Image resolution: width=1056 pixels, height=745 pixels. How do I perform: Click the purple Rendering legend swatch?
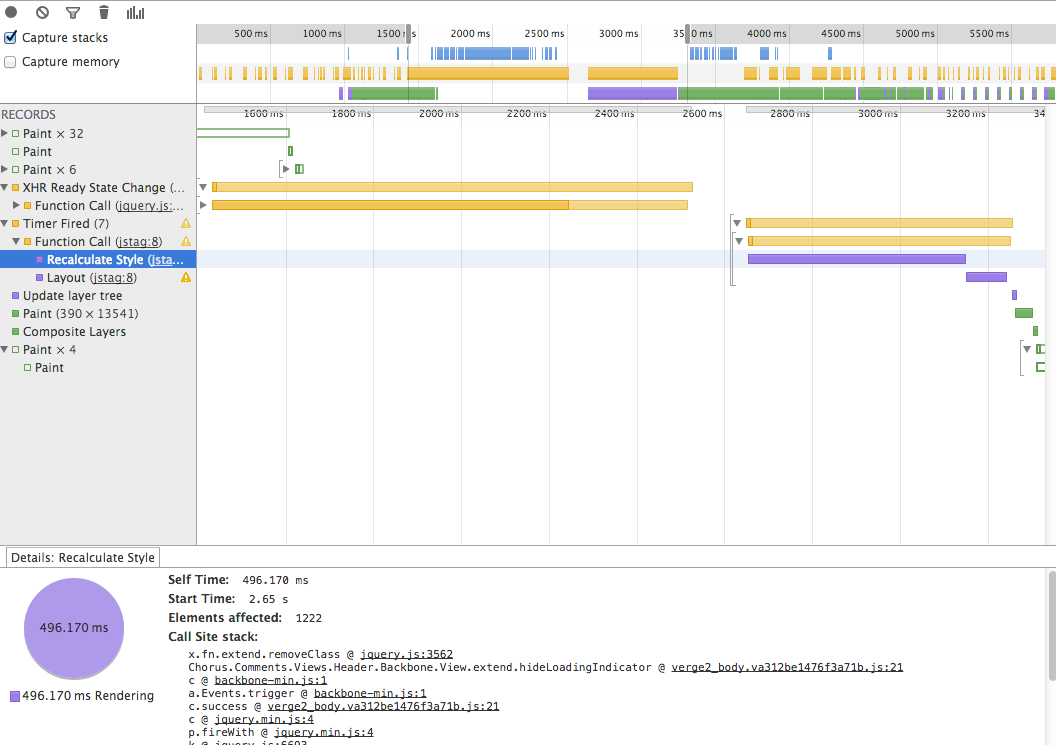[x=15, y=696]
